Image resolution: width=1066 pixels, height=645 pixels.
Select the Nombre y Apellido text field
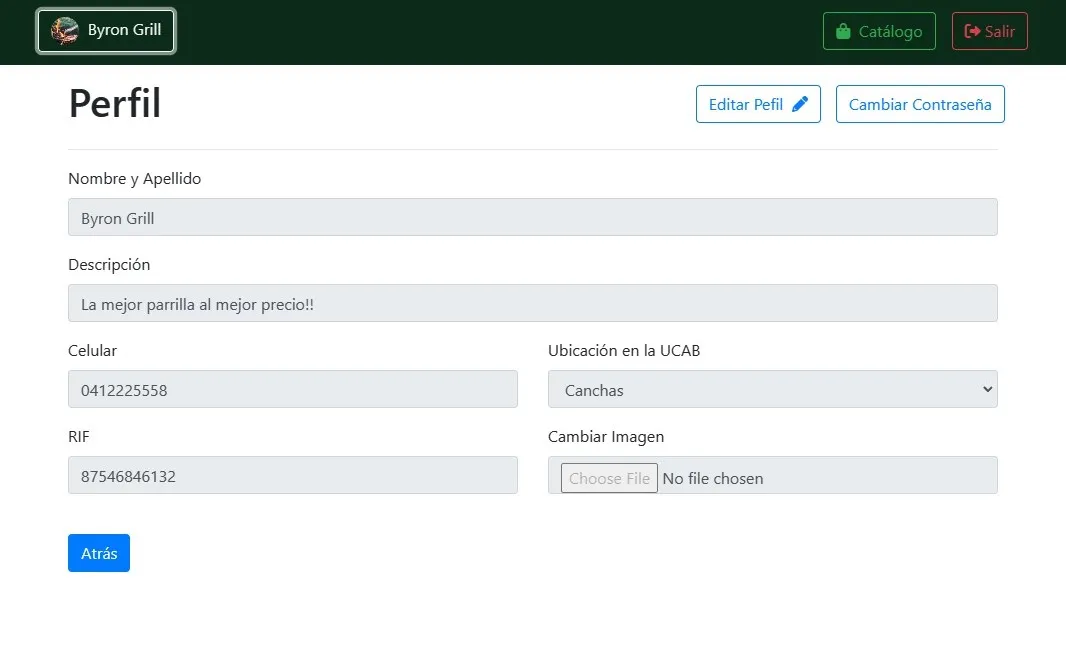pyautogui.click(x=532, y=217)
